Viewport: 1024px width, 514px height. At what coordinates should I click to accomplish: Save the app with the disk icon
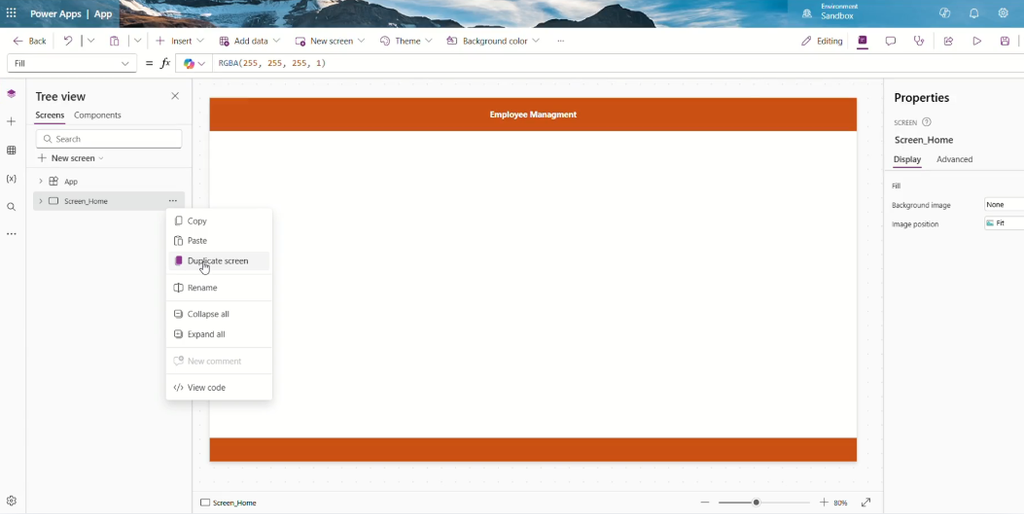pyautogui.click(x=1005, y=40)
